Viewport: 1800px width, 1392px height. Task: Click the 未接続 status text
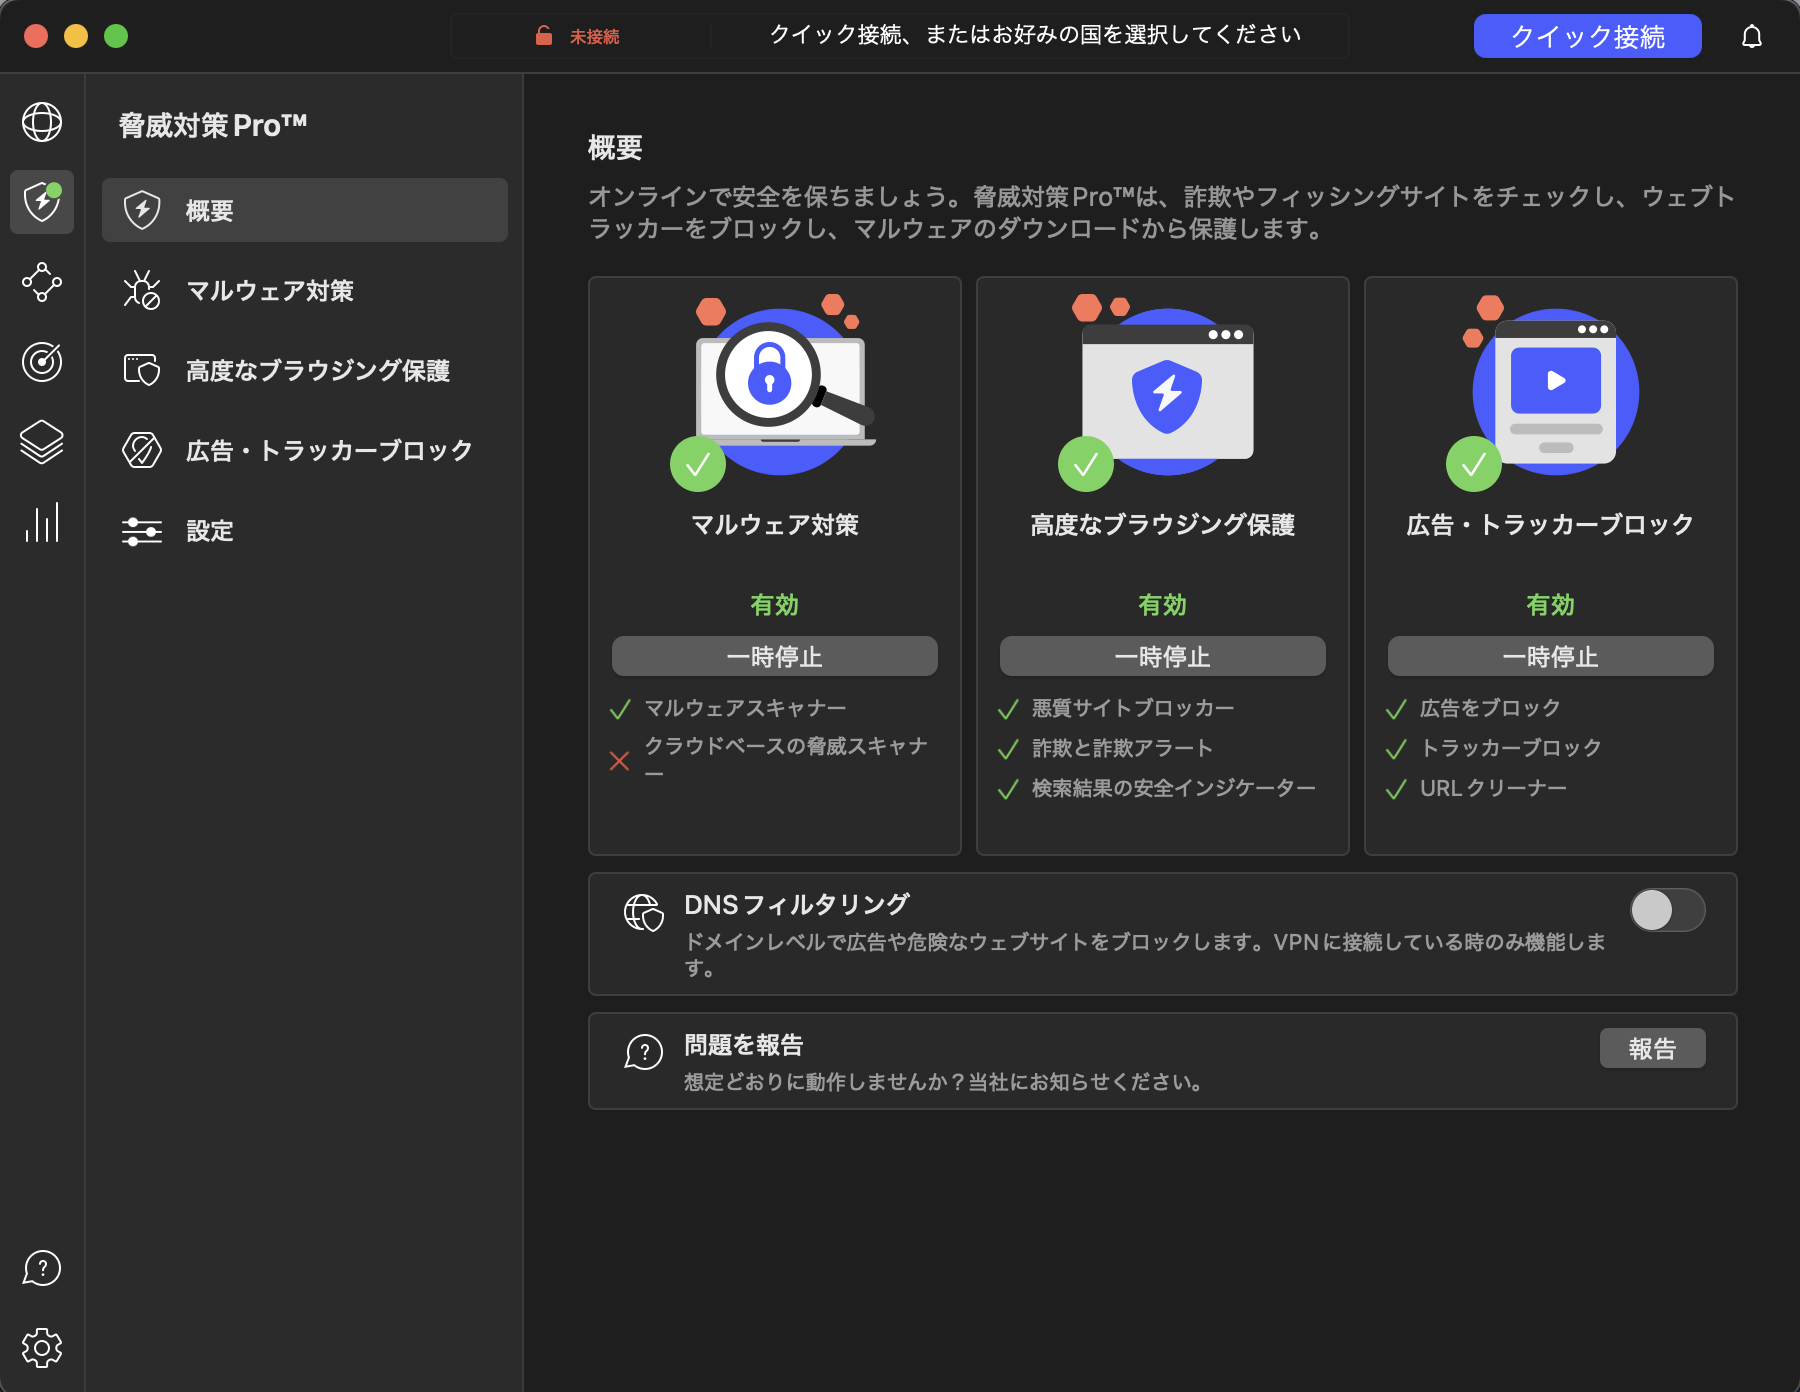[595, 36]
